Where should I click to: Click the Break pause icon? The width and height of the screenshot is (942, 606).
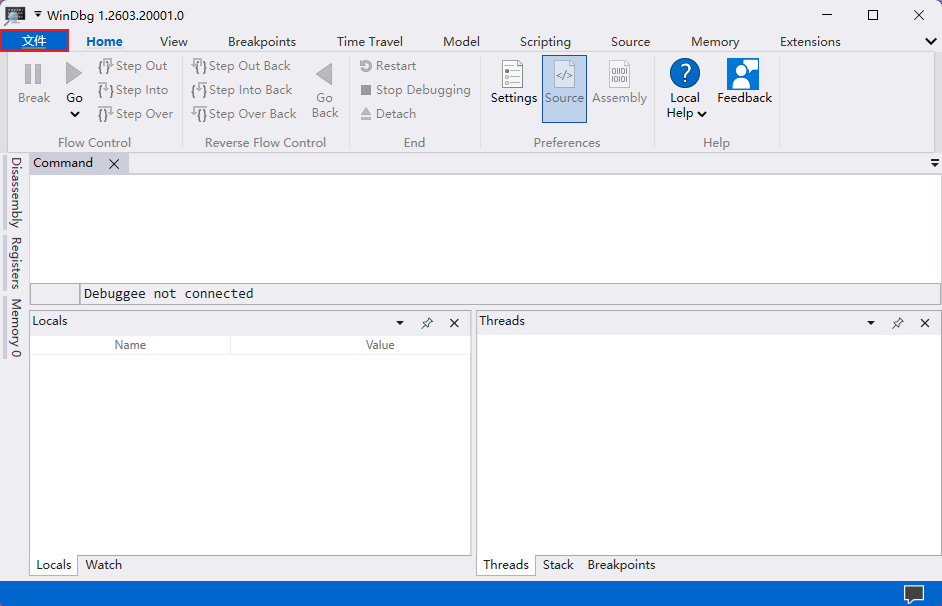(33, 74)
